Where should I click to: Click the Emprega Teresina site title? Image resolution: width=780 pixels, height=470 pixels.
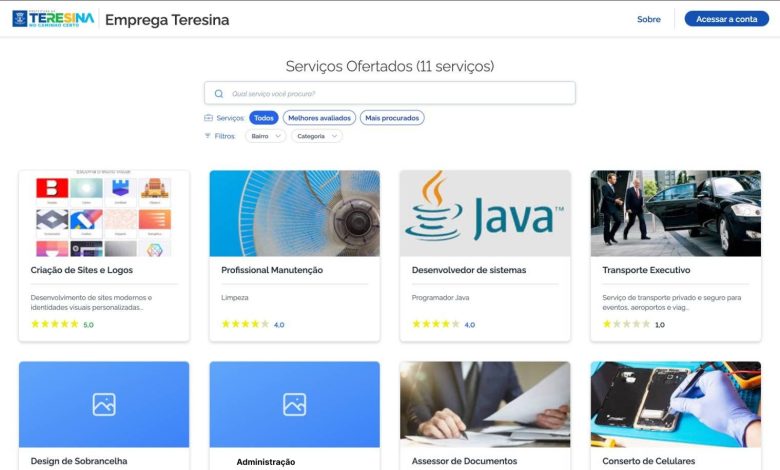click(167, 20)
